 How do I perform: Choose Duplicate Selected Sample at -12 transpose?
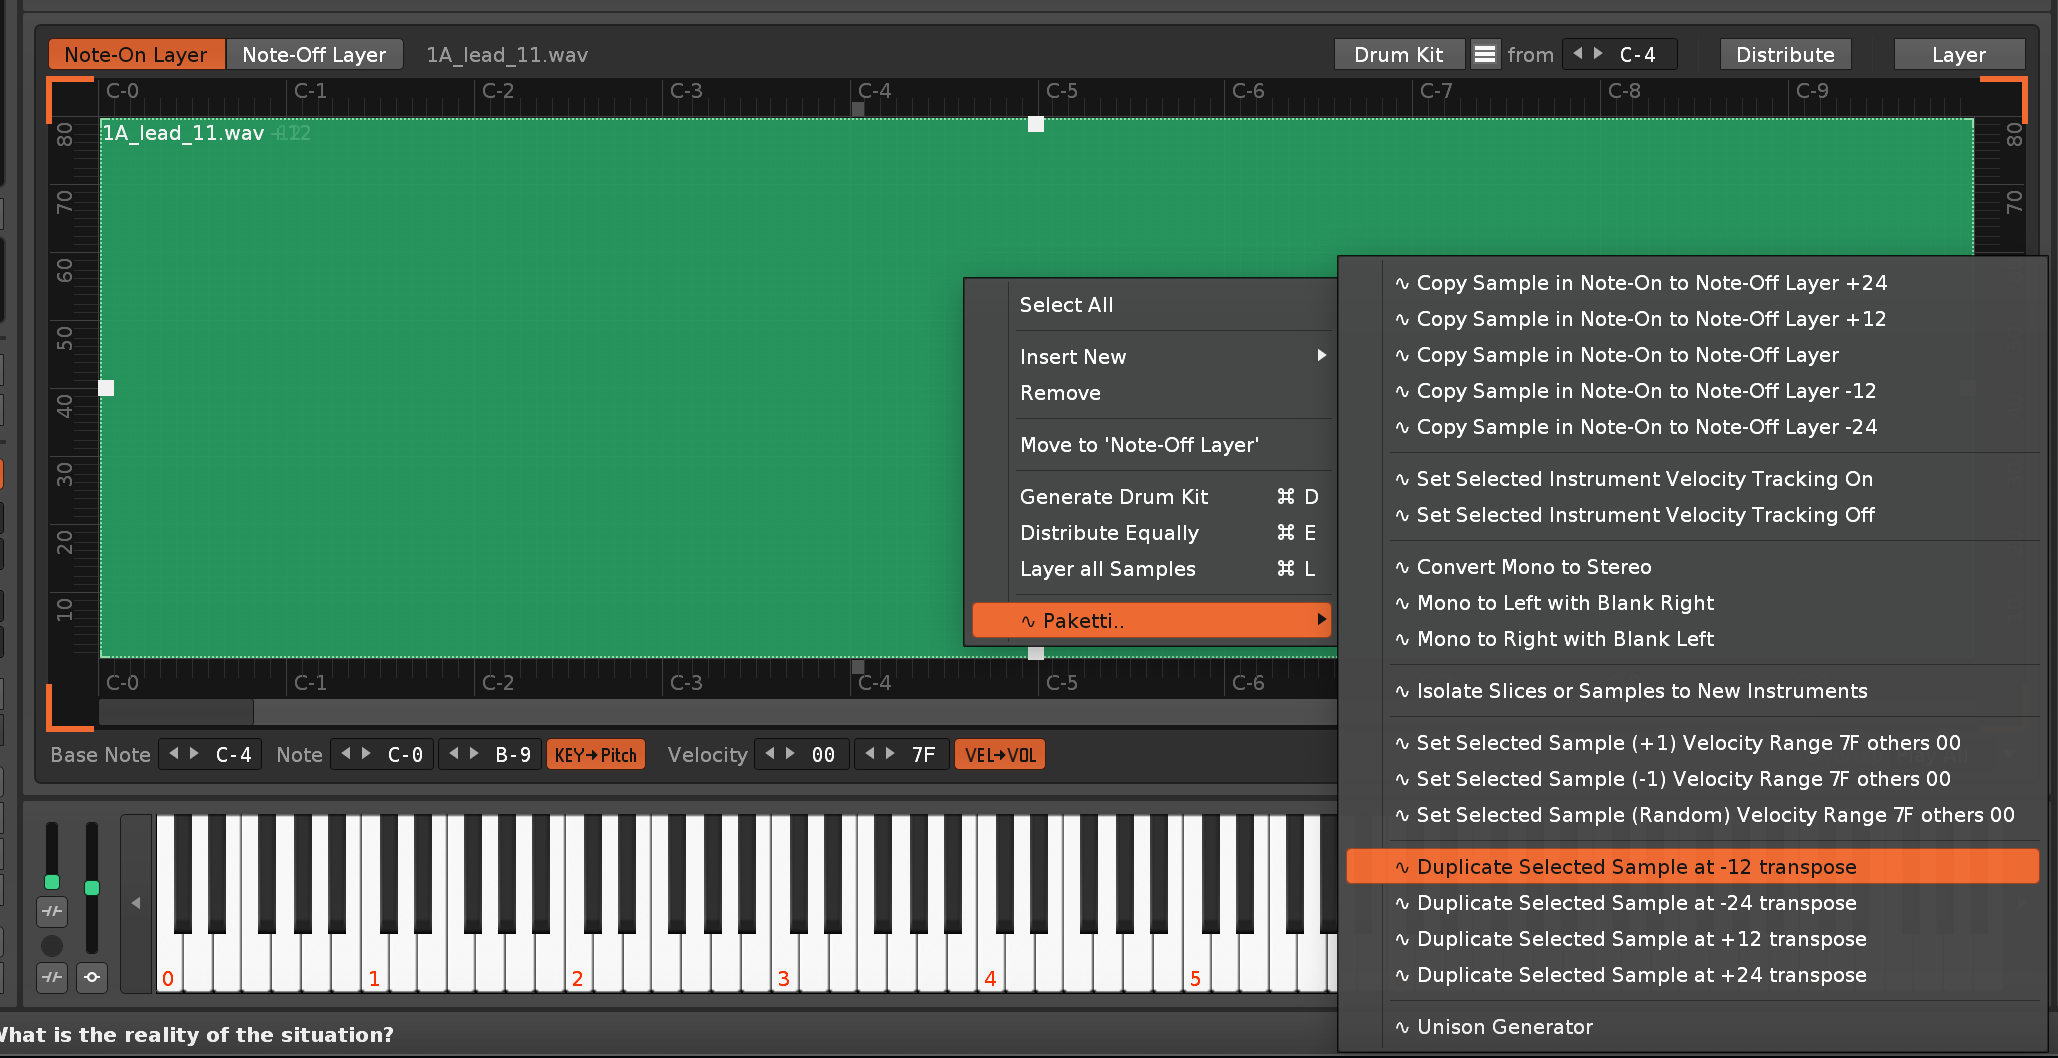point(1636,867)
